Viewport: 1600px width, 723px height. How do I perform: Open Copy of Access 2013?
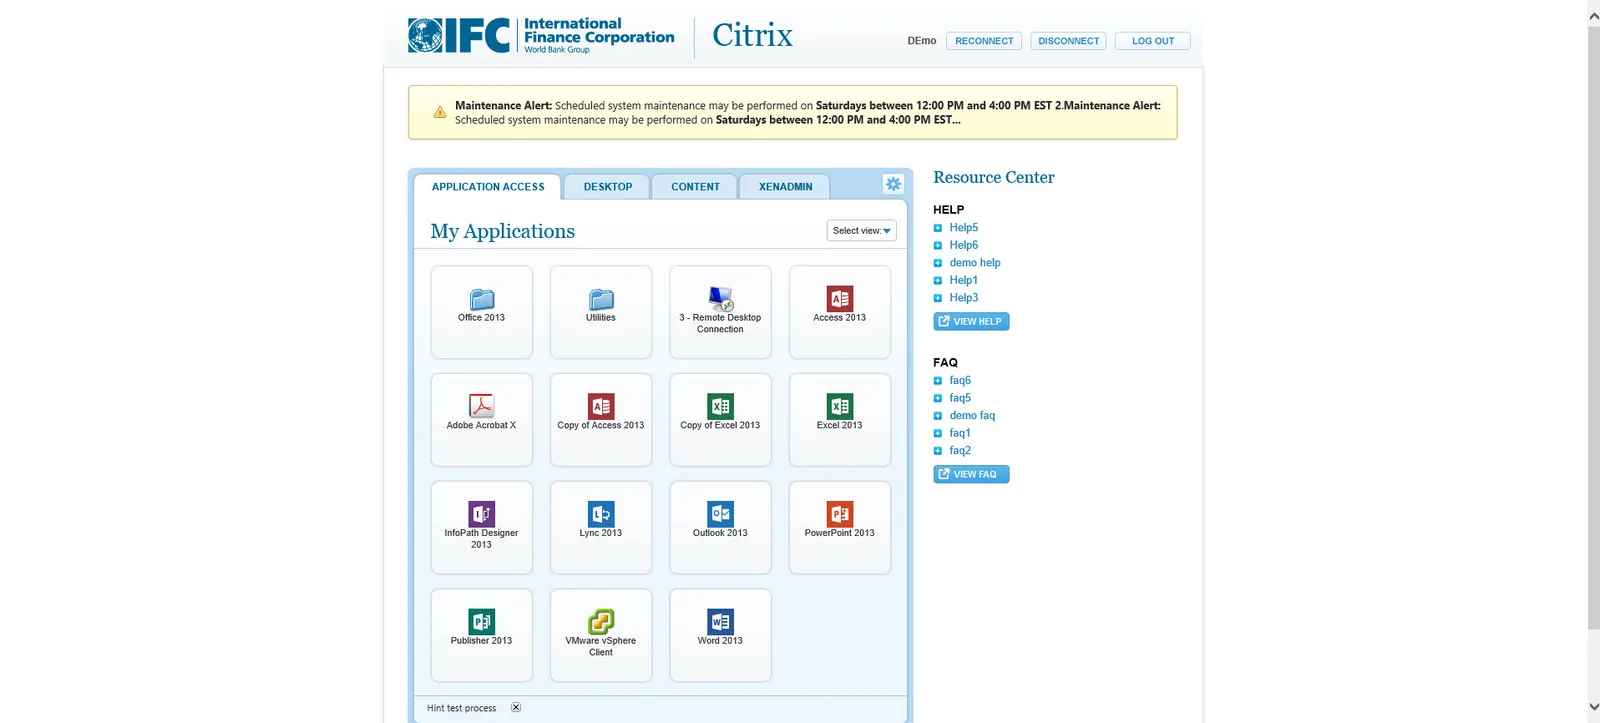point(601,420)
